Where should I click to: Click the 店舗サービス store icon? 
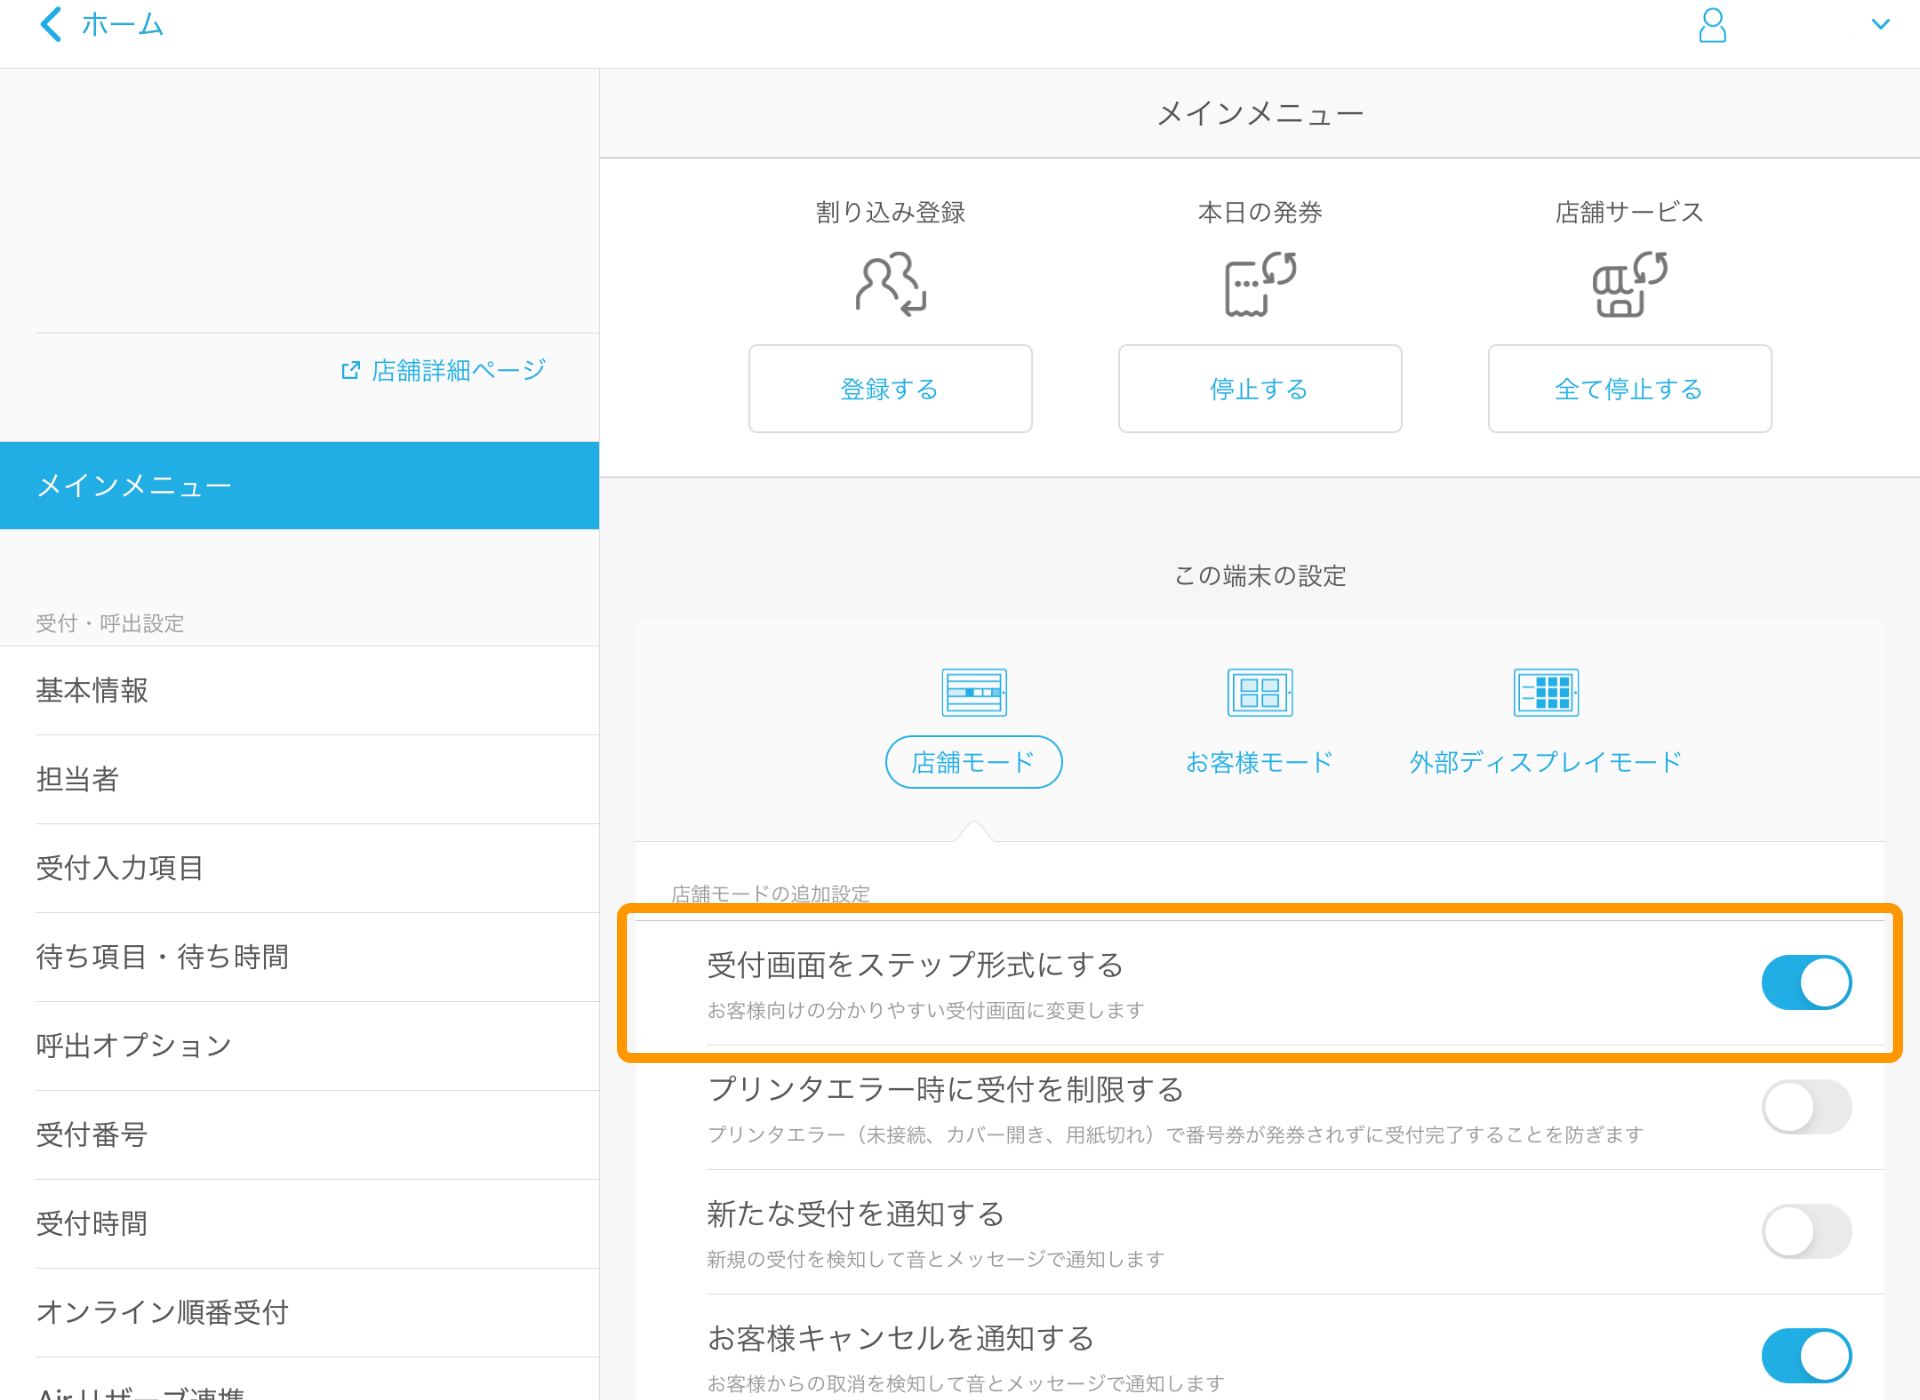coord(1628,283)
